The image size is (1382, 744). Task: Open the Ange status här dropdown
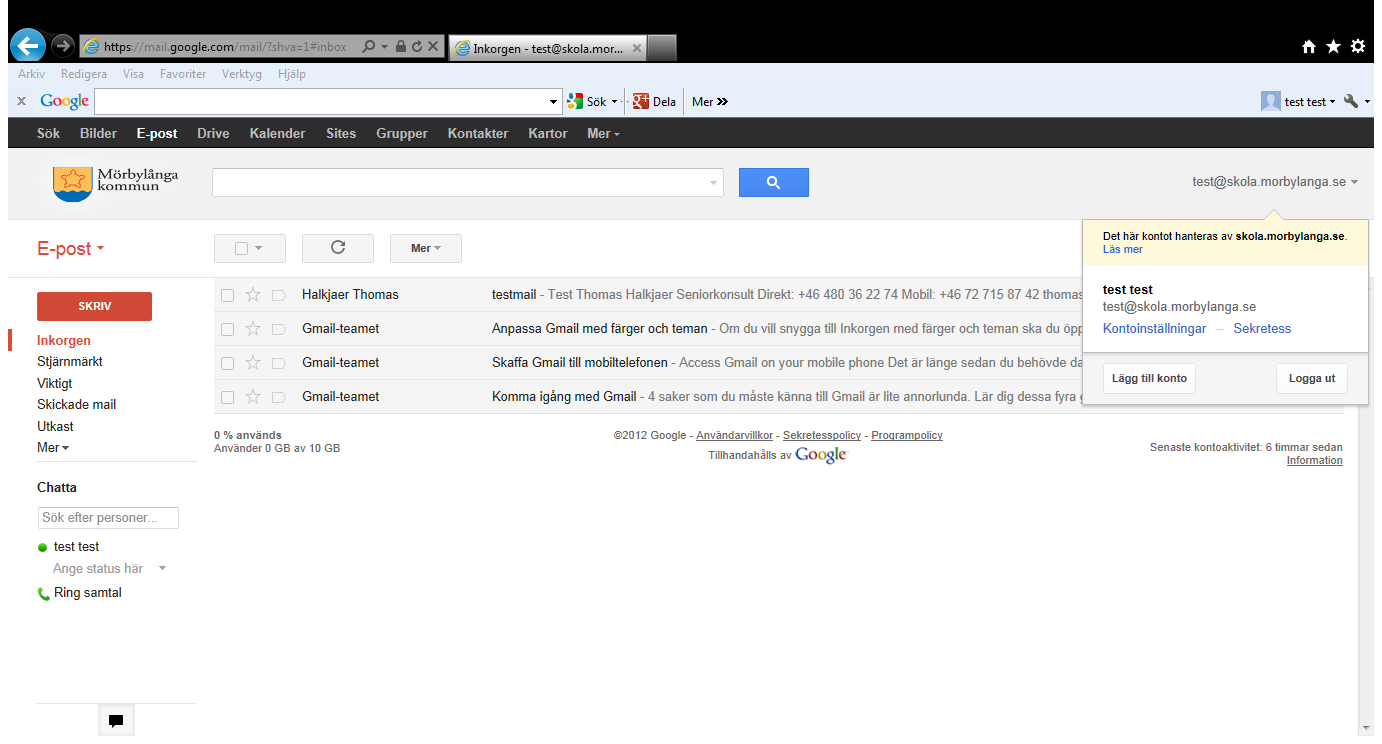click(x=163, y=569)
